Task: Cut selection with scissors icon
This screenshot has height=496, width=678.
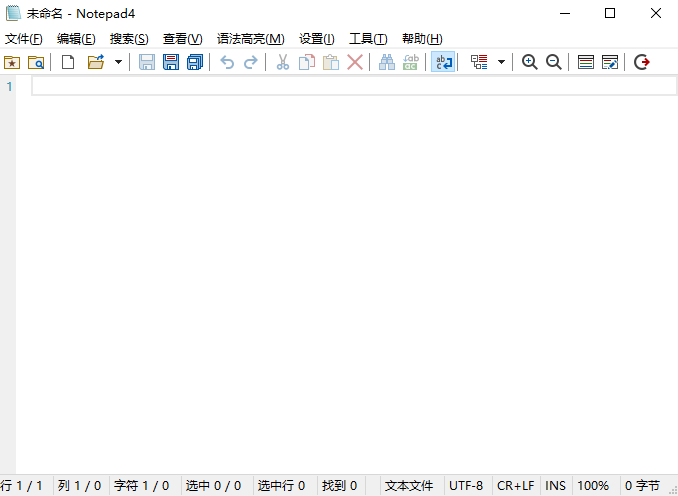Action: coord(283,62)
